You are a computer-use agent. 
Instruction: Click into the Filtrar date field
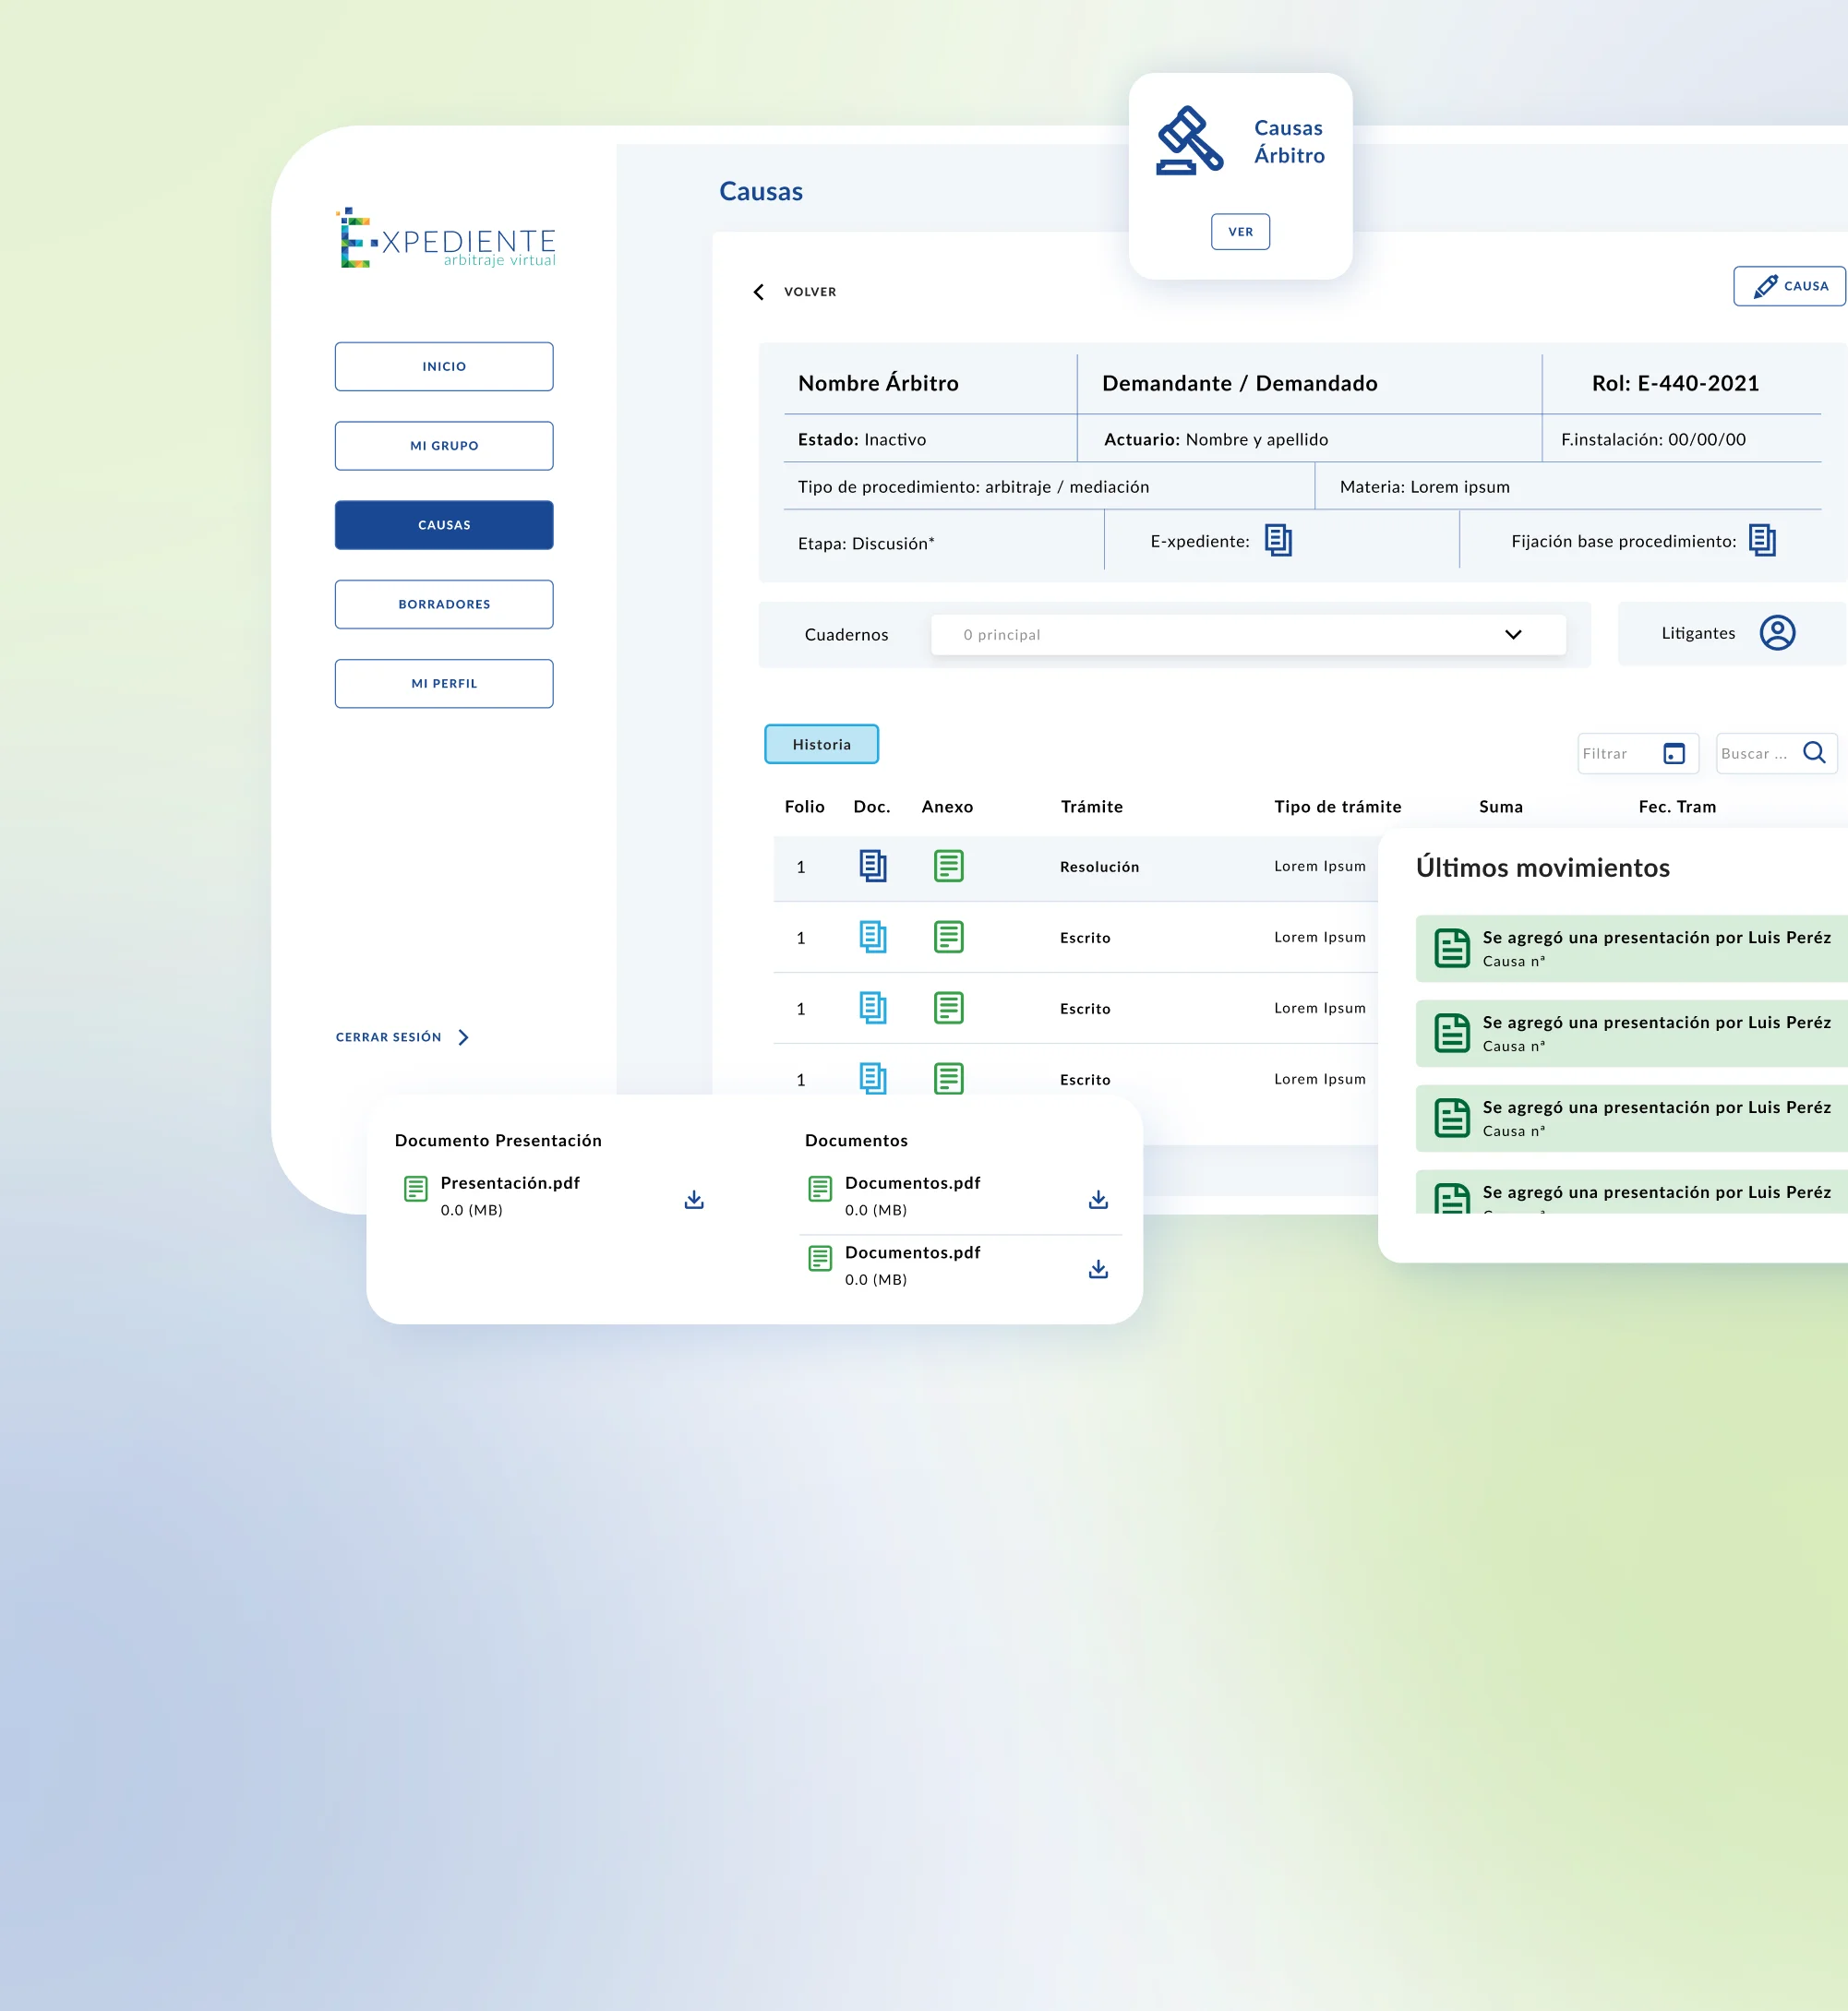point(1638,753)
